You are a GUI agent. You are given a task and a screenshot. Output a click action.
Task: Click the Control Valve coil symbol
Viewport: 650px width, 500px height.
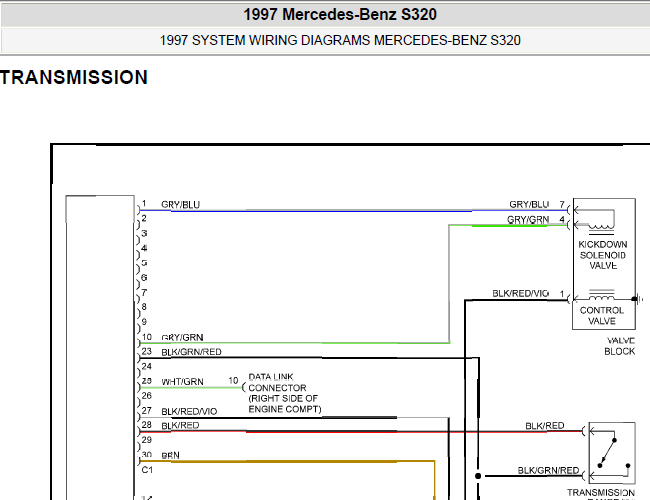click(601, 294)
